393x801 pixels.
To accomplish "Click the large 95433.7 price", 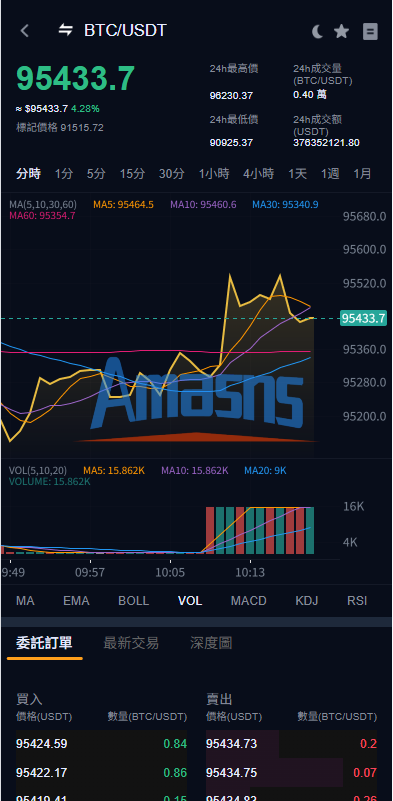I will click(x=76, y=78).
